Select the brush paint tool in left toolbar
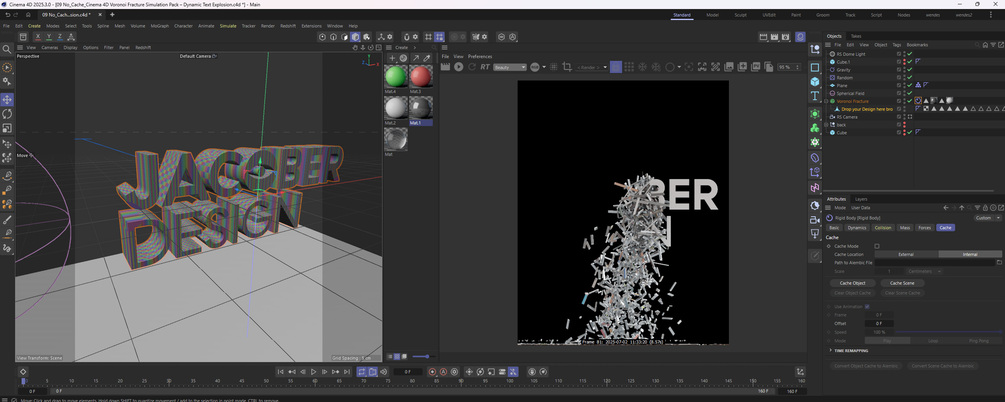The width and height of the screenshot is (1005, 402). pyautogui.click(x=7, y=220)
